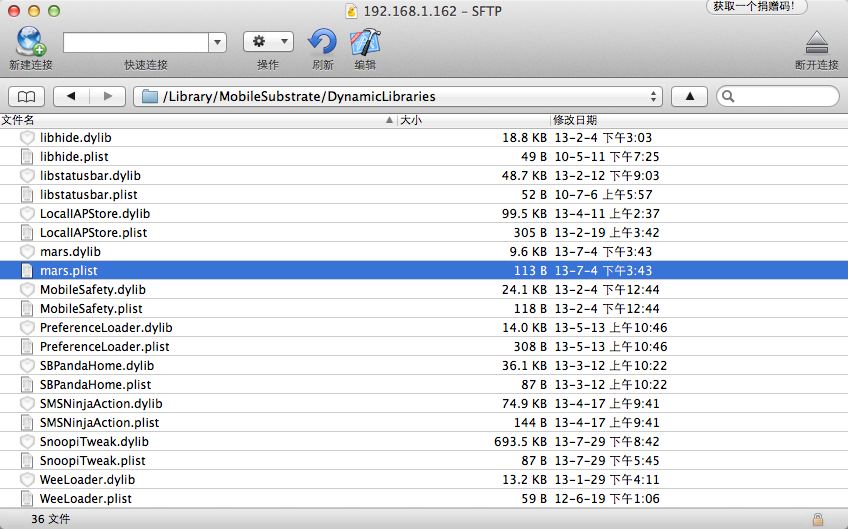Select the MobileSafety.dylib filename

coord(92,289)
